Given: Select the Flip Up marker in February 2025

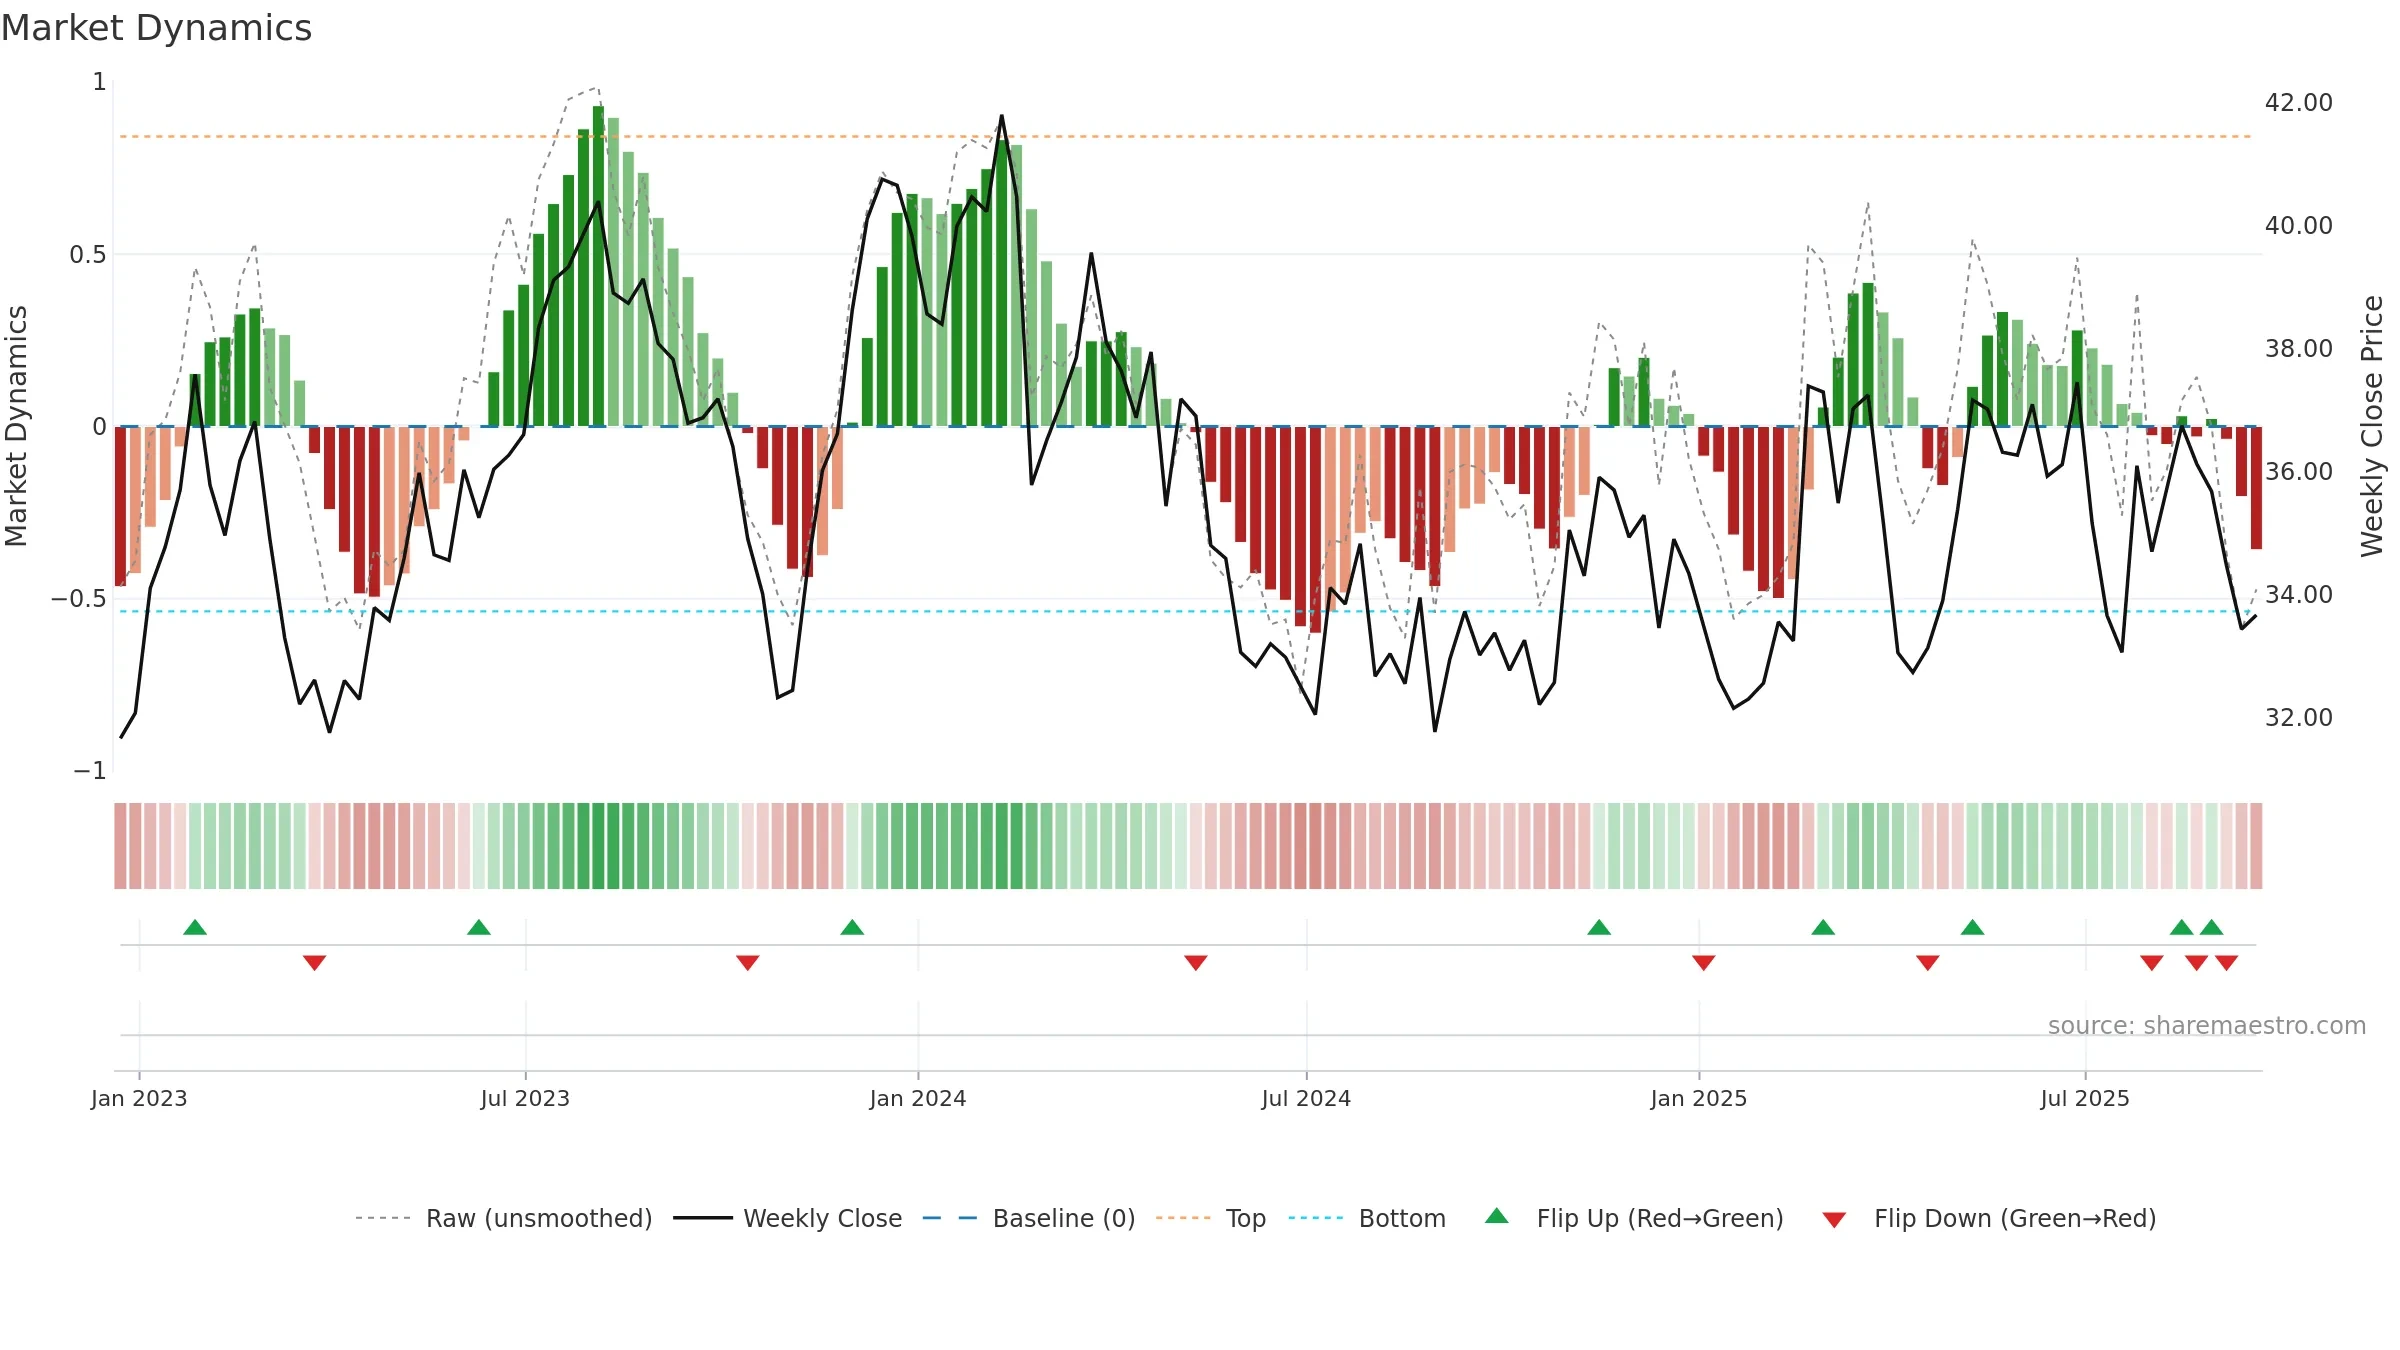Looking at the screenshot, I should tap(1823, 927).
